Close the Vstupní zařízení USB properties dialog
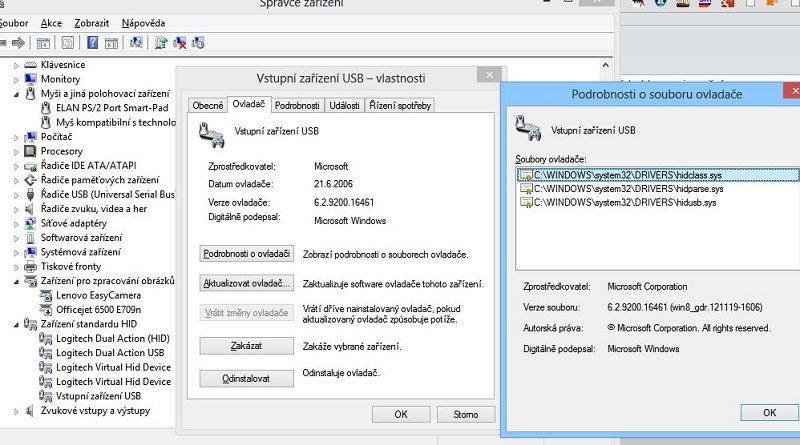 [x=489, y=75]
